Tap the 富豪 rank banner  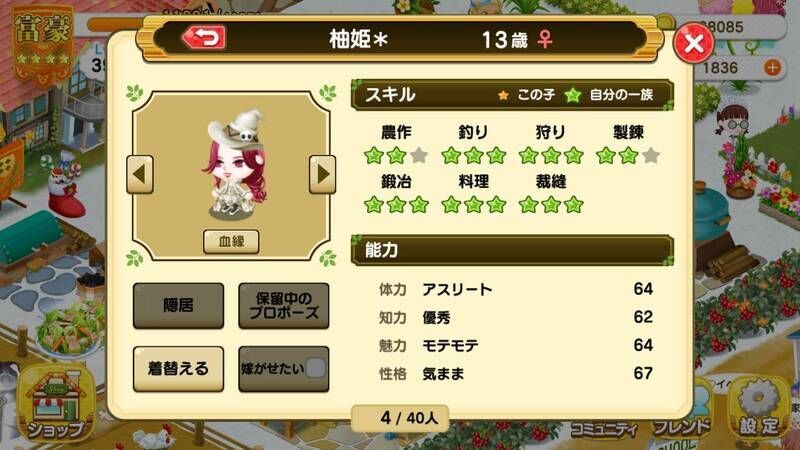click(42, 45)
